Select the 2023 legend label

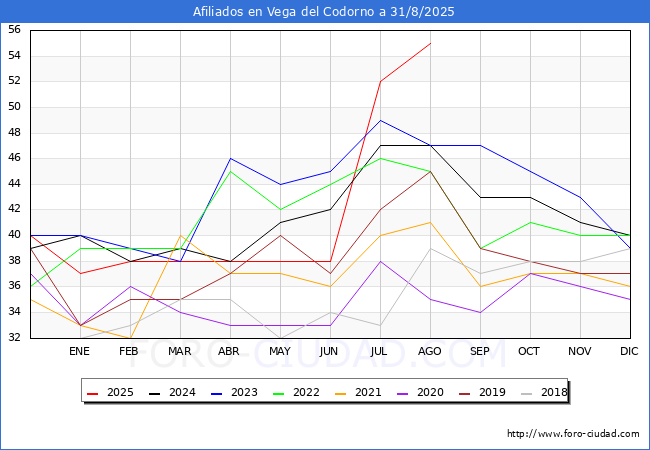[x=244, y=392]
